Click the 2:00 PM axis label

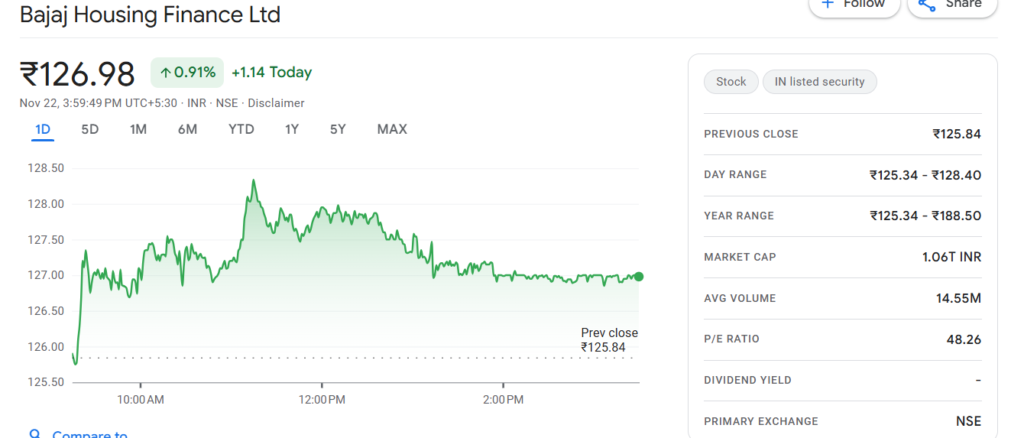tap(503, 400)
